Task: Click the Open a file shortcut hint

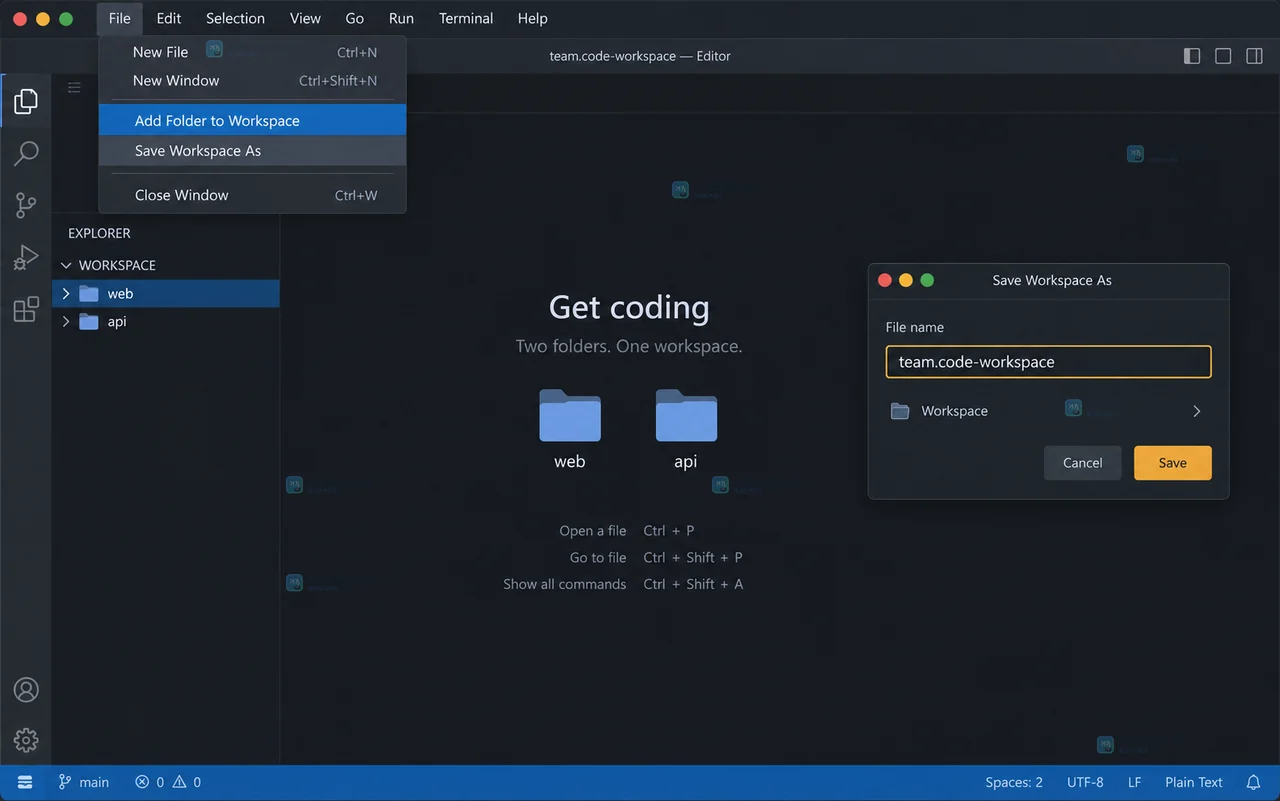Action: (626, 531)
